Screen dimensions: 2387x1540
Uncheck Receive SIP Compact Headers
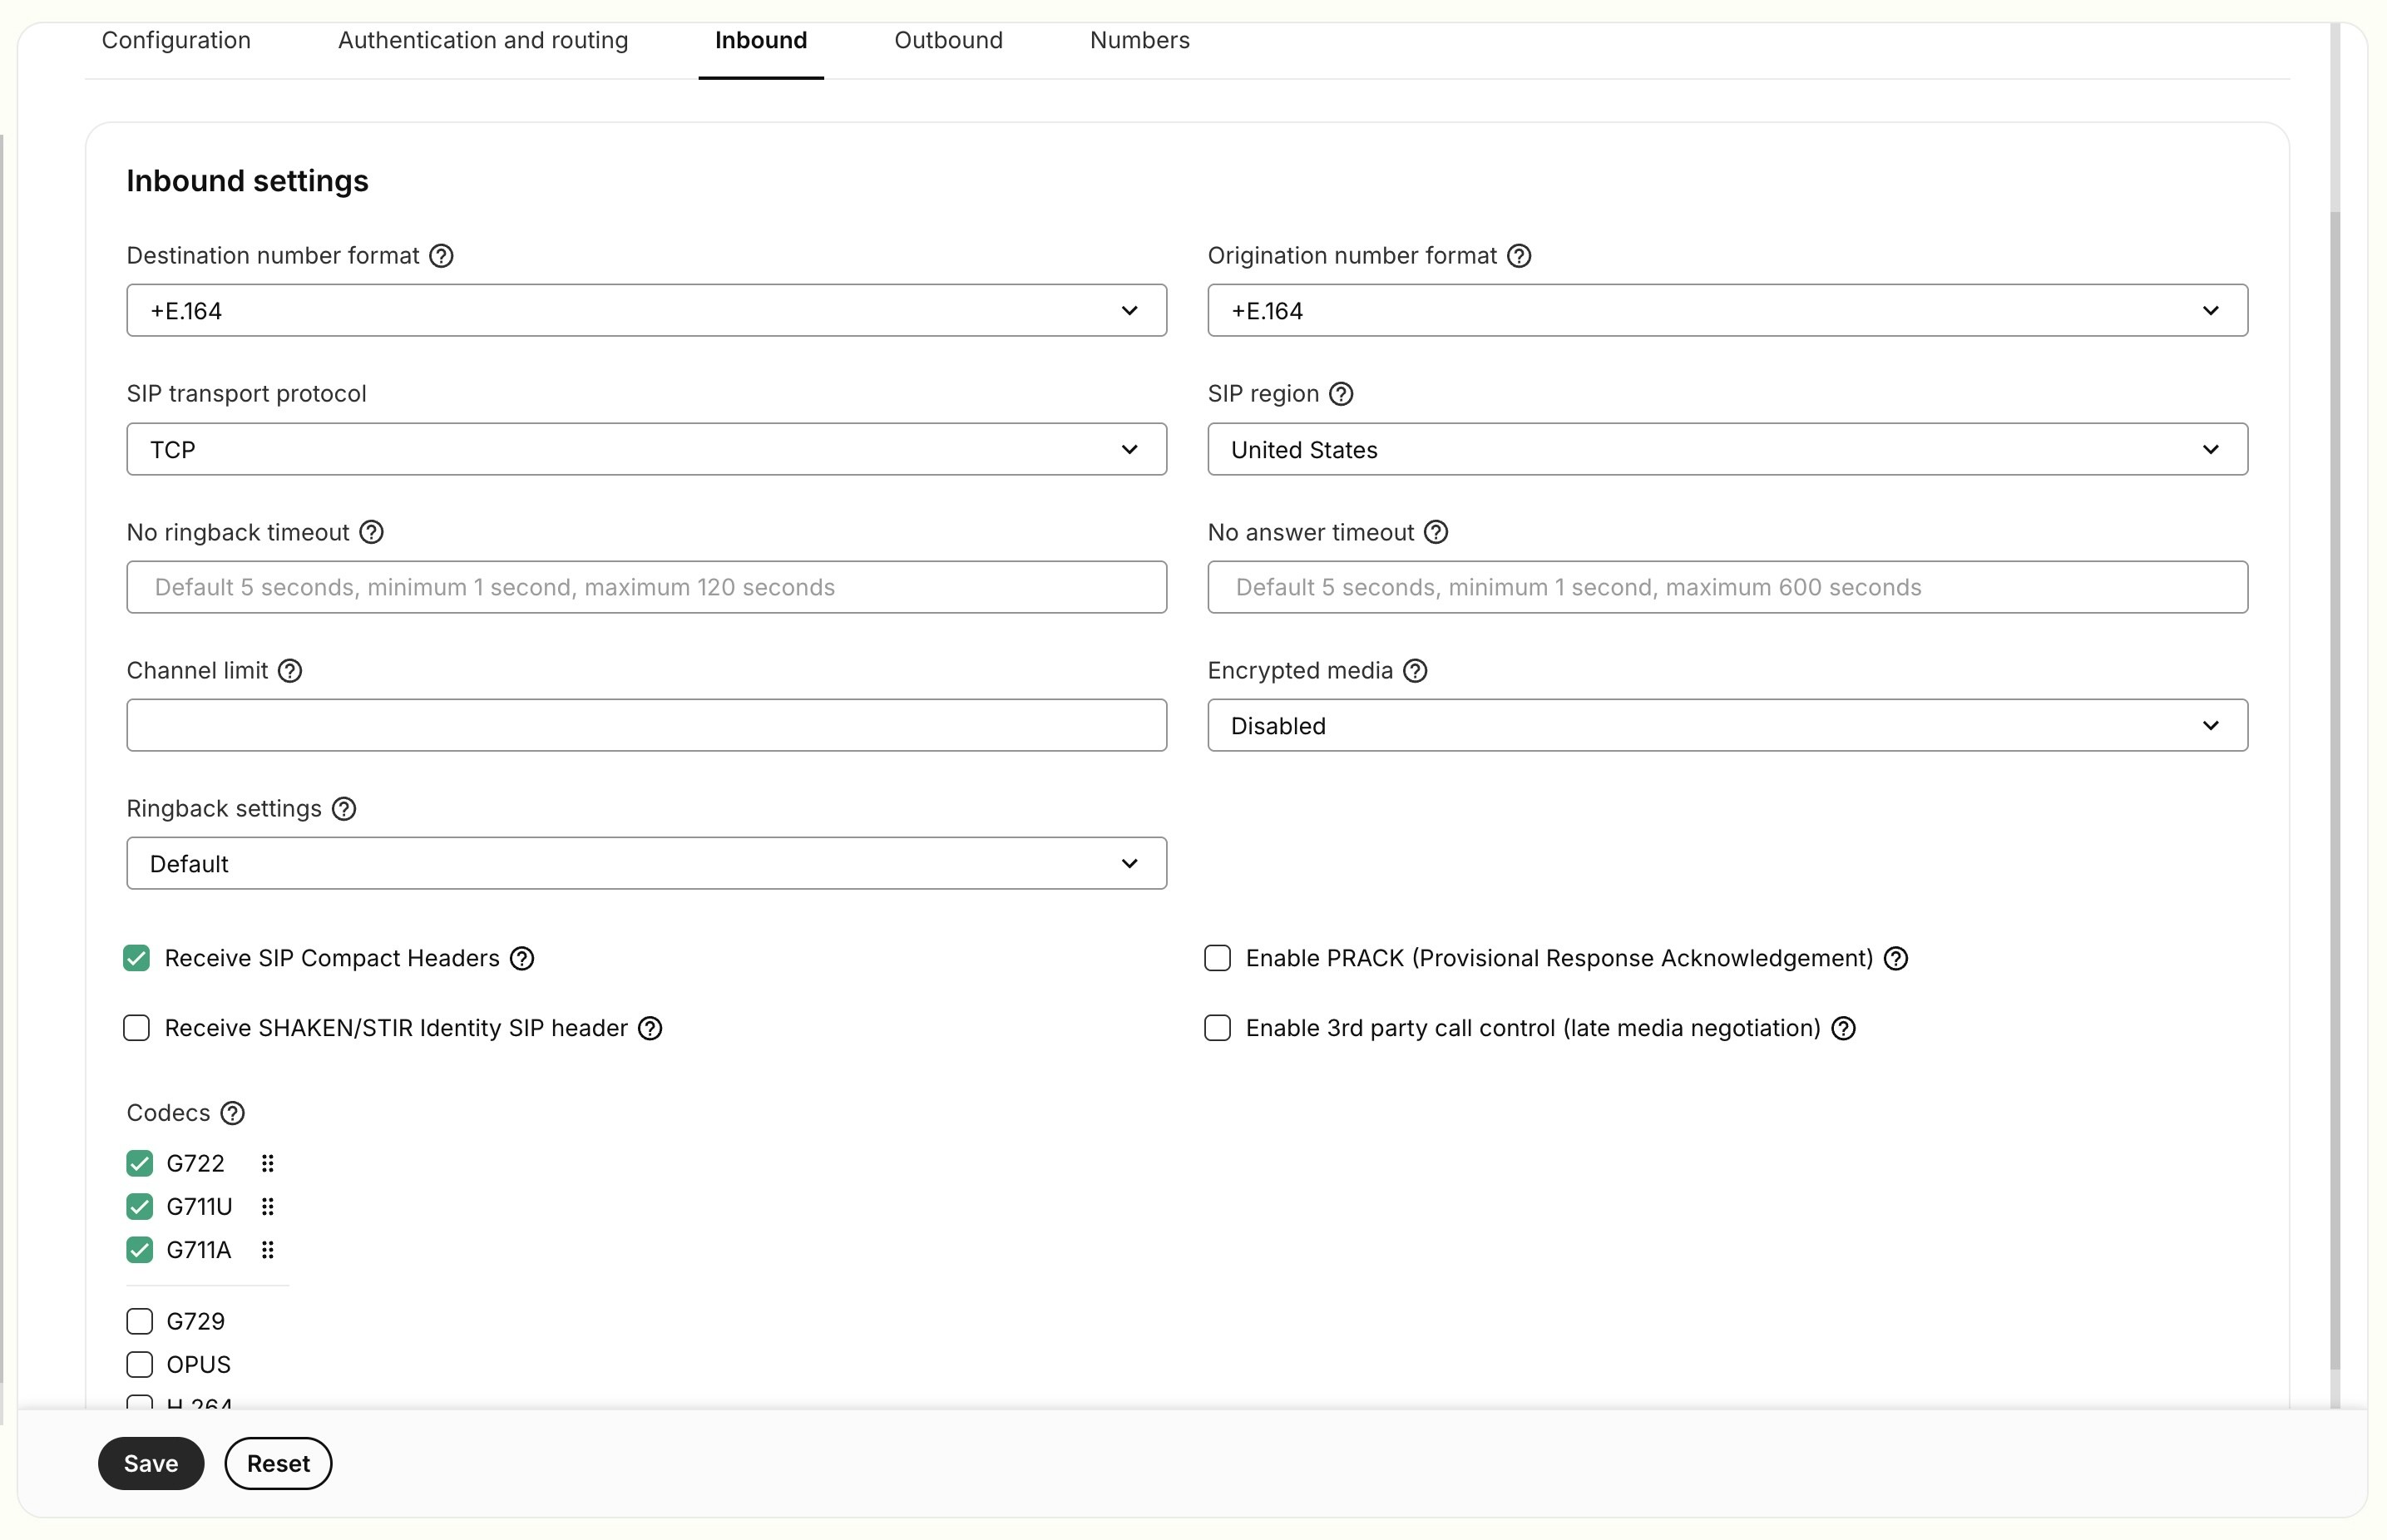(137, 958)
